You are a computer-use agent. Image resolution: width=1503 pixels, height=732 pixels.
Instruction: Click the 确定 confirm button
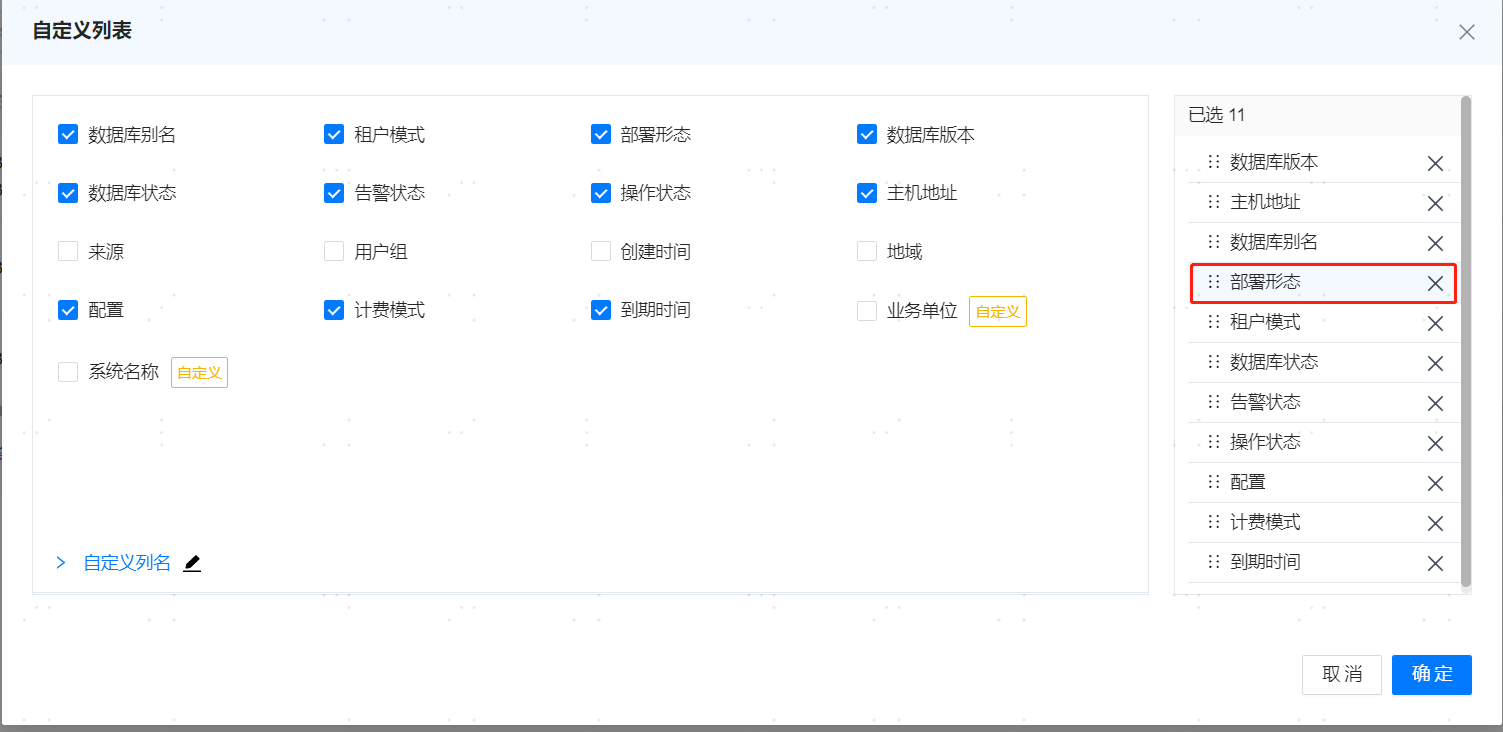point(1431,675)
